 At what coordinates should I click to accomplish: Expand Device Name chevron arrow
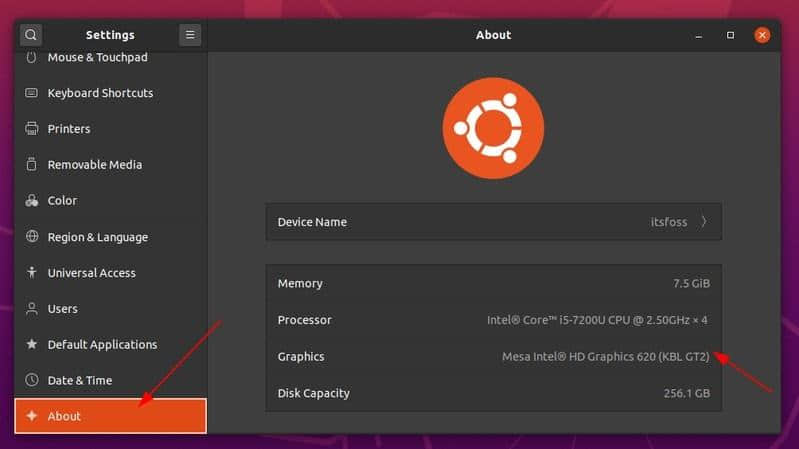(704, 222)
